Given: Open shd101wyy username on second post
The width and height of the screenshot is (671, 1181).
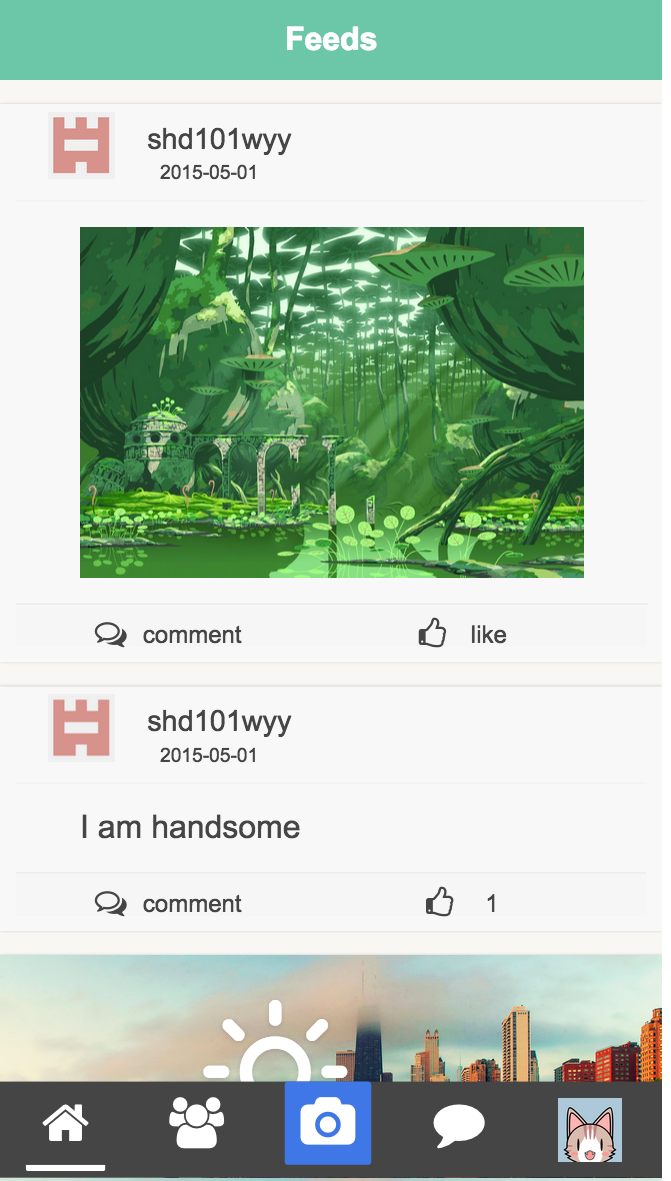Looking at the screenshot, I should [x=219, y=722].
